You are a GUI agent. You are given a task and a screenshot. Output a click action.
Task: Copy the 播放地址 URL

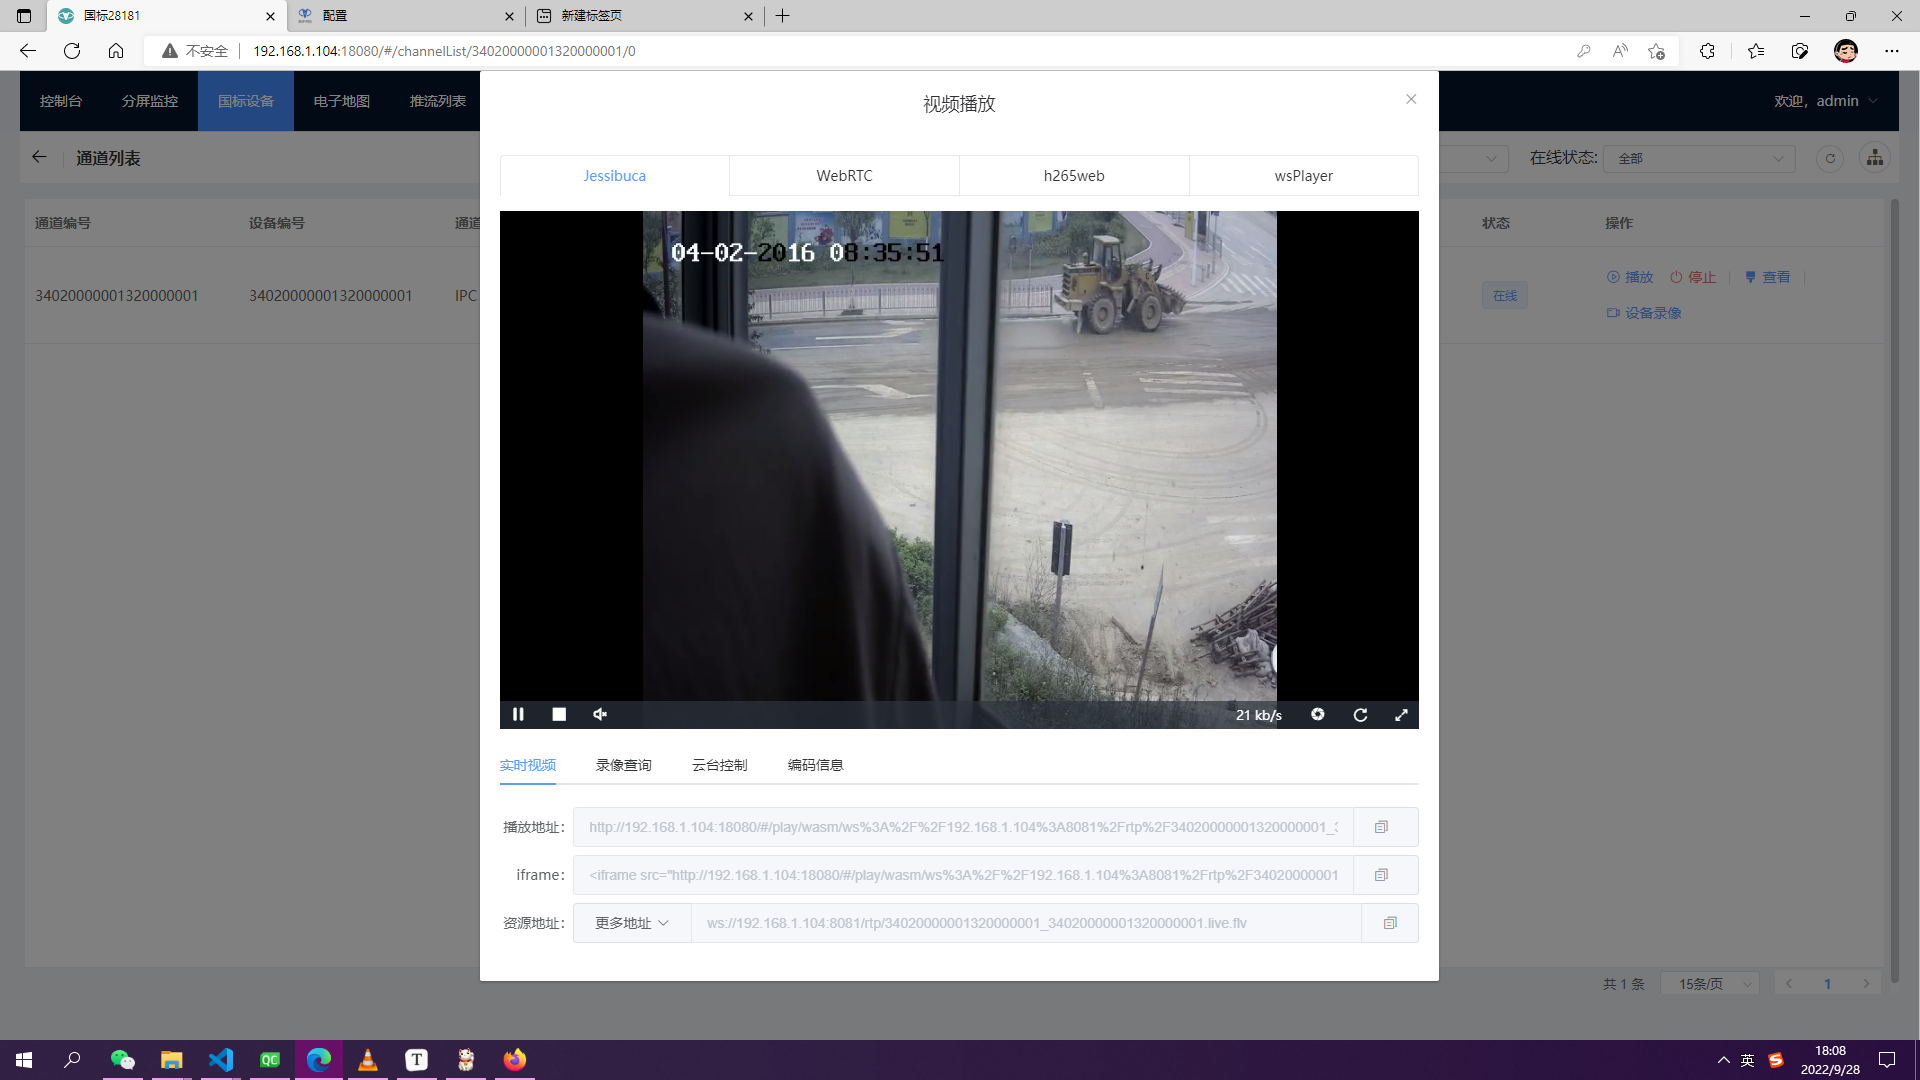pyautogui.click(x=1381, y=827)
